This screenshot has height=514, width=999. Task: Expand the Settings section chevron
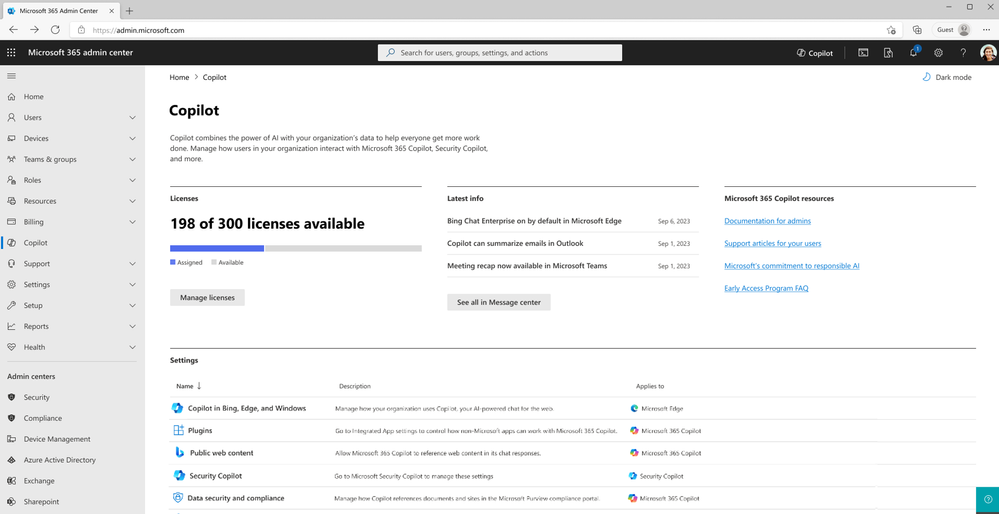[133, 285]
